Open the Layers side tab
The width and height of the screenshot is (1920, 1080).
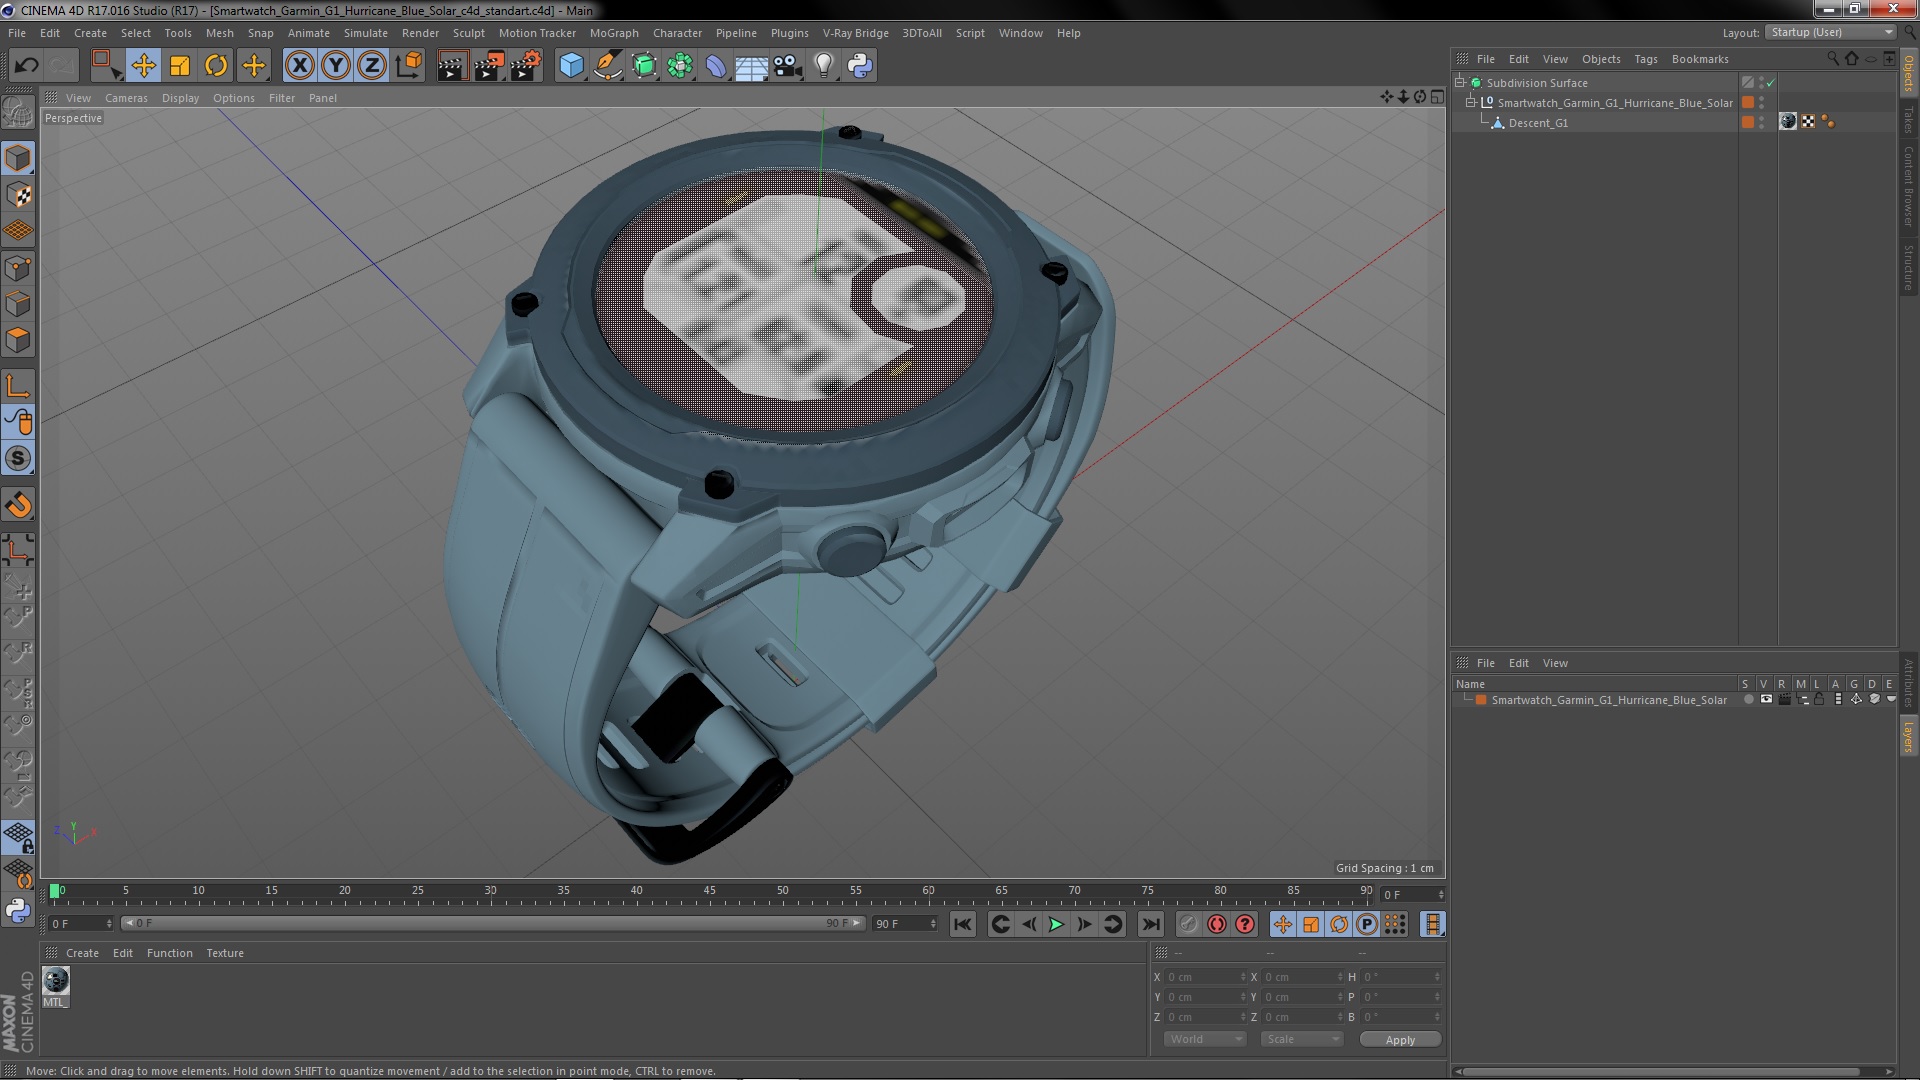tap(1909, 736)
